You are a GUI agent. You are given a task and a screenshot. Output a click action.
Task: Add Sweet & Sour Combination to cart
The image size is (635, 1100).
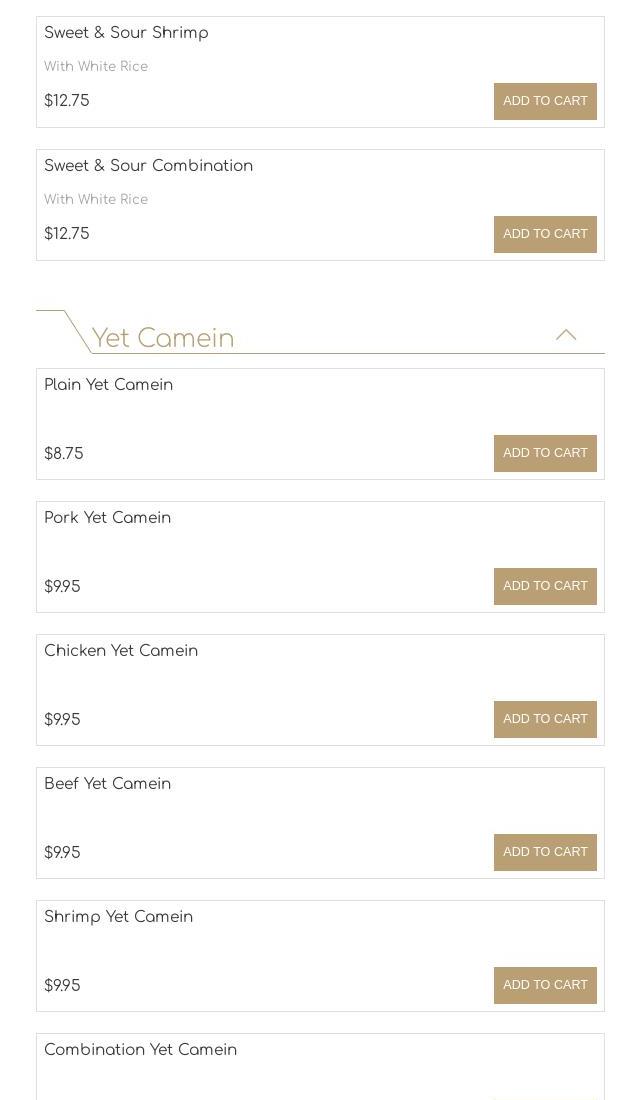[545, 234]
